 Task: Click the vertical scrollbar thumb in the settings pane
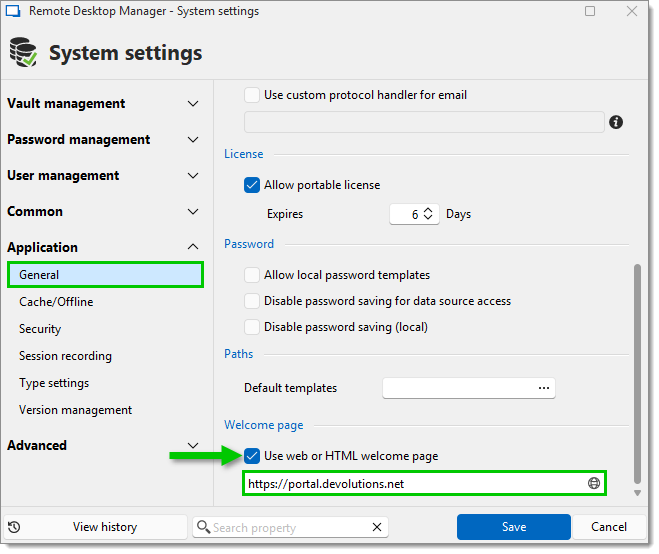point(637,374)
